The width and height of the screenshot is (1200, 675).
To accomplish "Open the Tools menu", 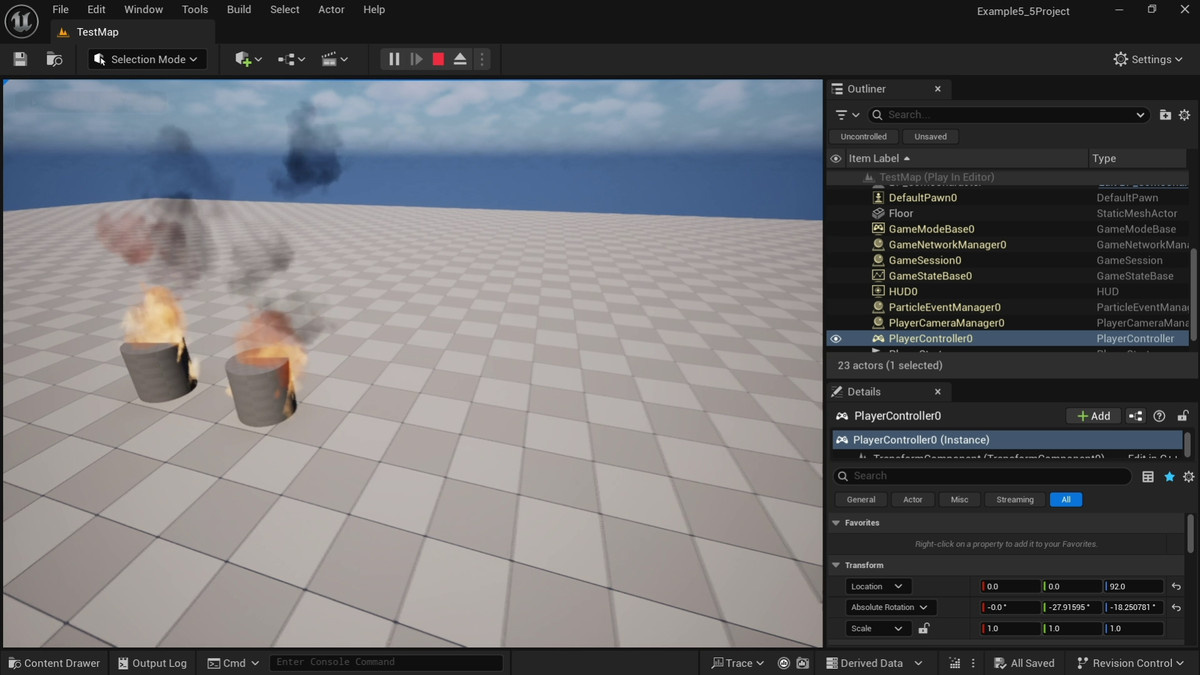I will point(195,9).
